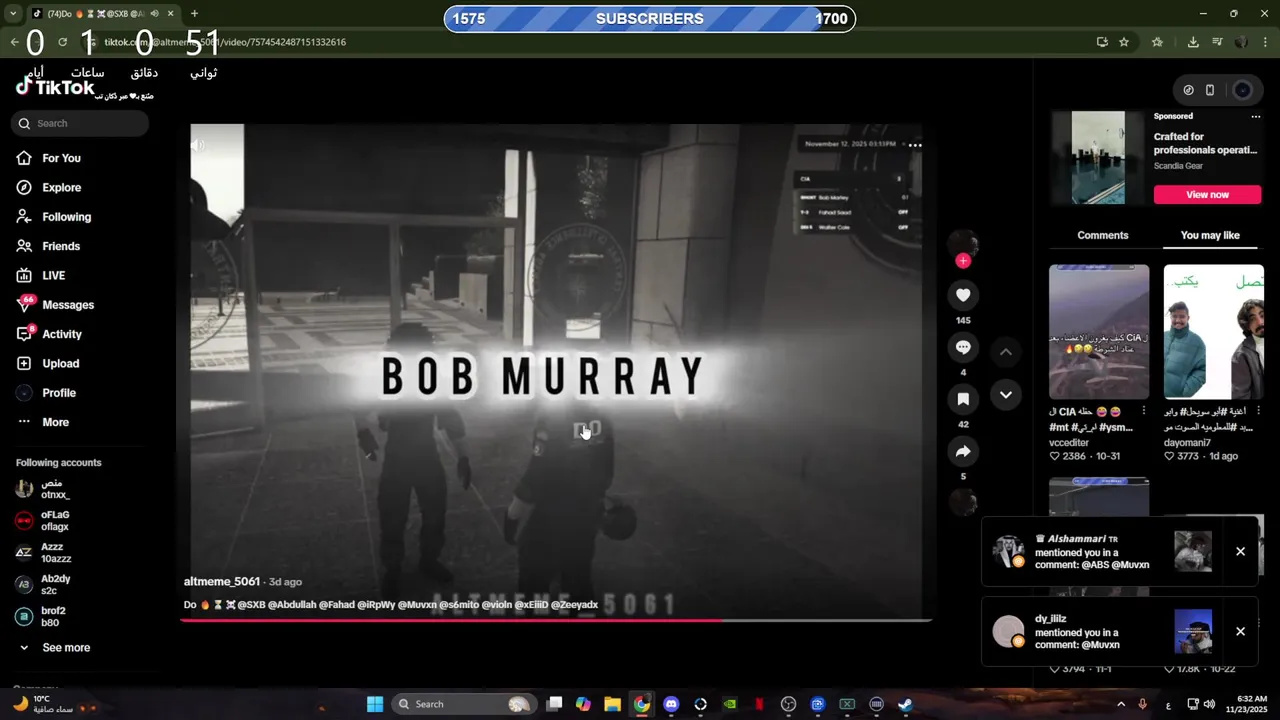Seek on the red video progress bar
Screen dimensions: 1280x720
(x=556, y=620)
